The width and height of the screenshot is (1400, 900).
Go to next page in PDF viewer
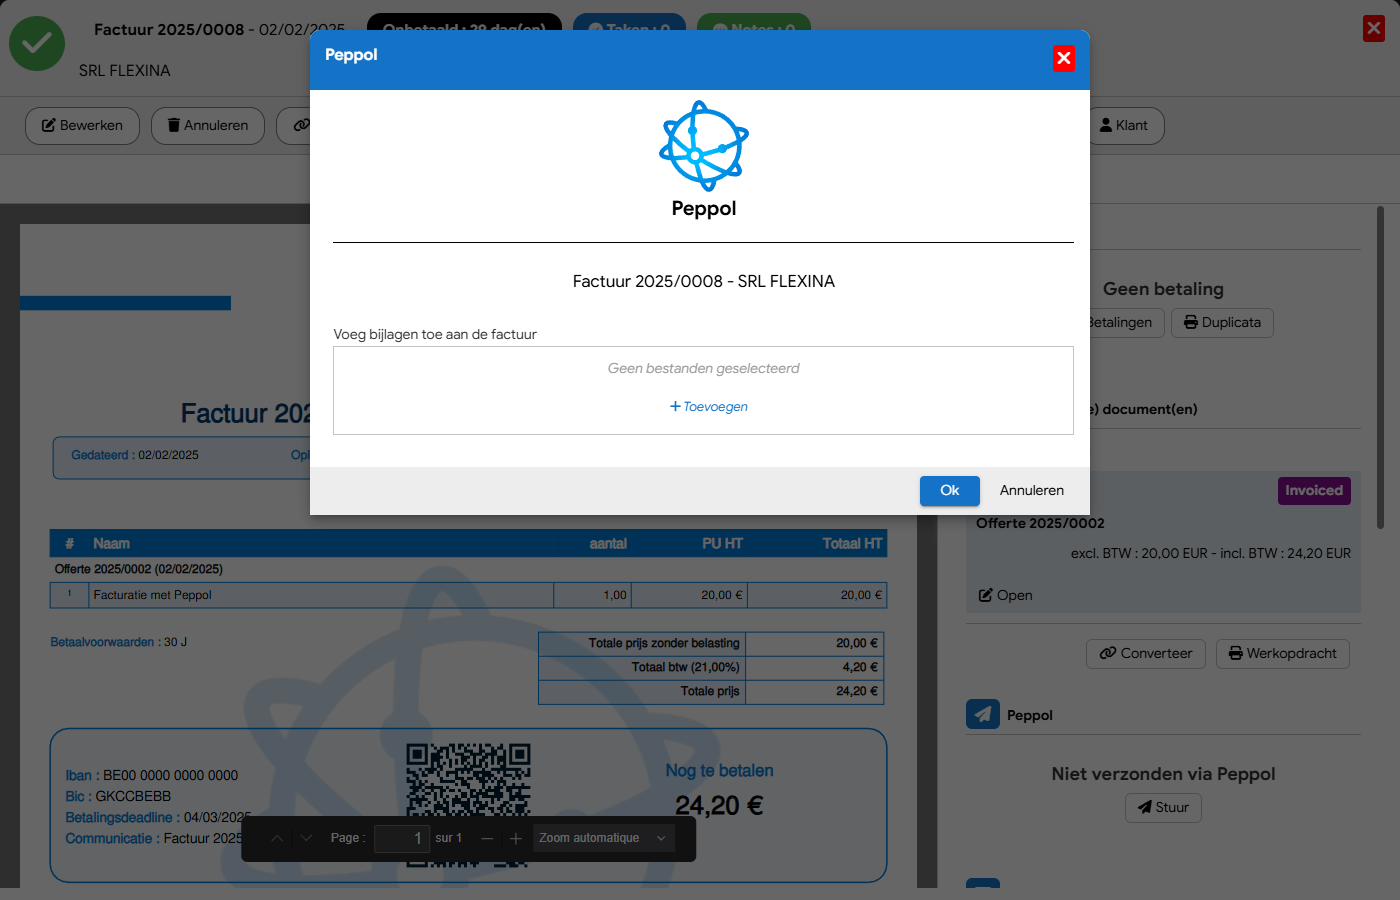click(307, 838)
